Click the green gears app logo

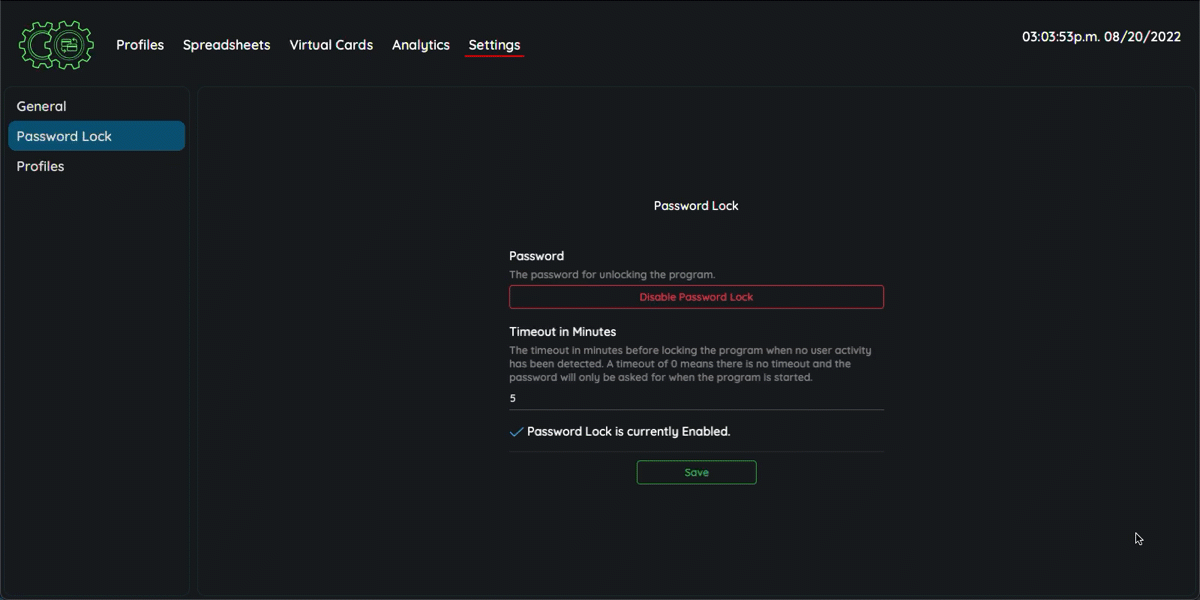tap(56, 45)
